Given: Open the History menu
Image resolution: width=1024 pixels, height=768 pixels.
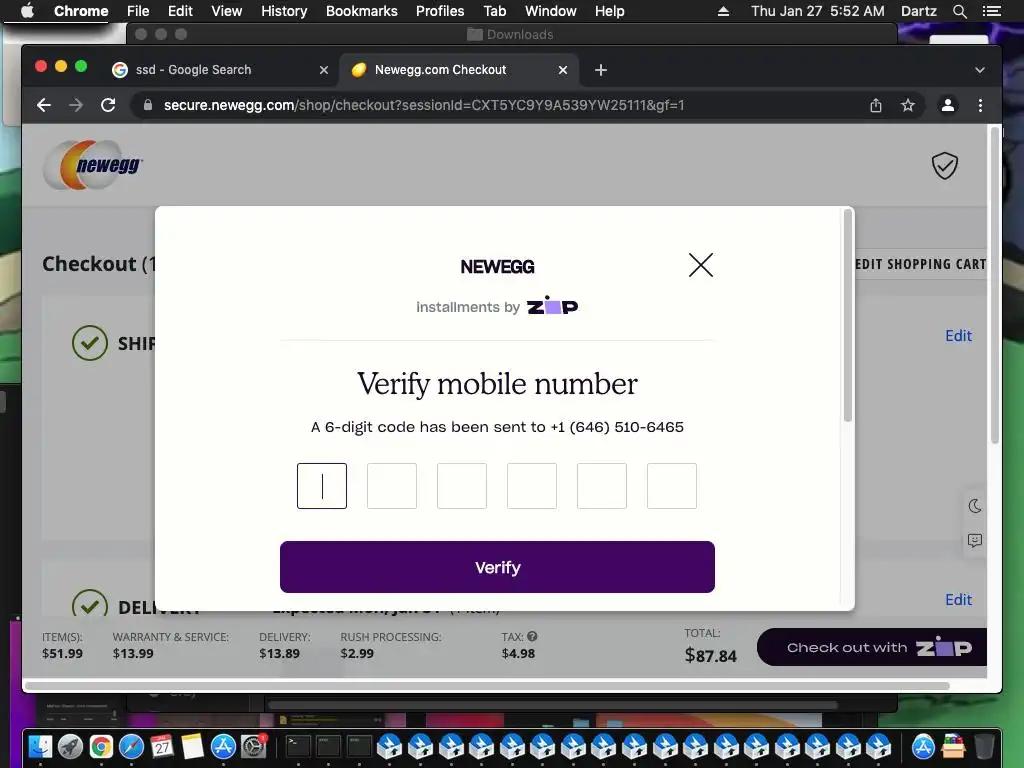Looking at the screenshot, I should tap(284, 11).
